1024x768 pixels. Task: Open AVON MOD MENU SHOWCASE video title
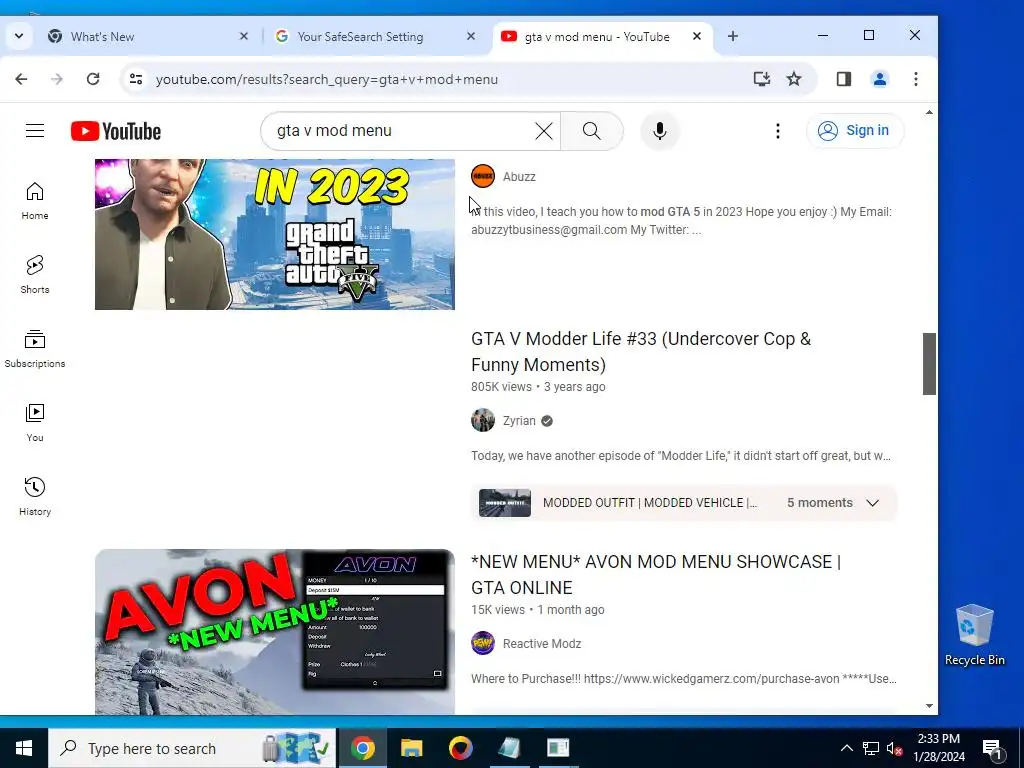pos(656,575)
